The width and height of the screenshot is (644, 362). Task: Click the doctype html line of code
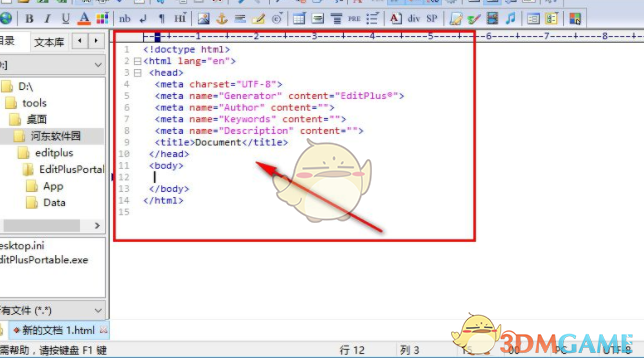coord(186,50)
